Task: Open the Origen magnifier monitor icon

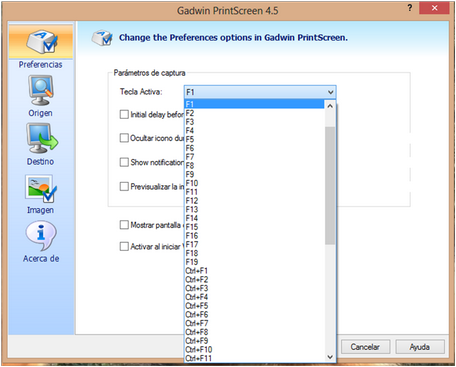Action: point(40,90)
